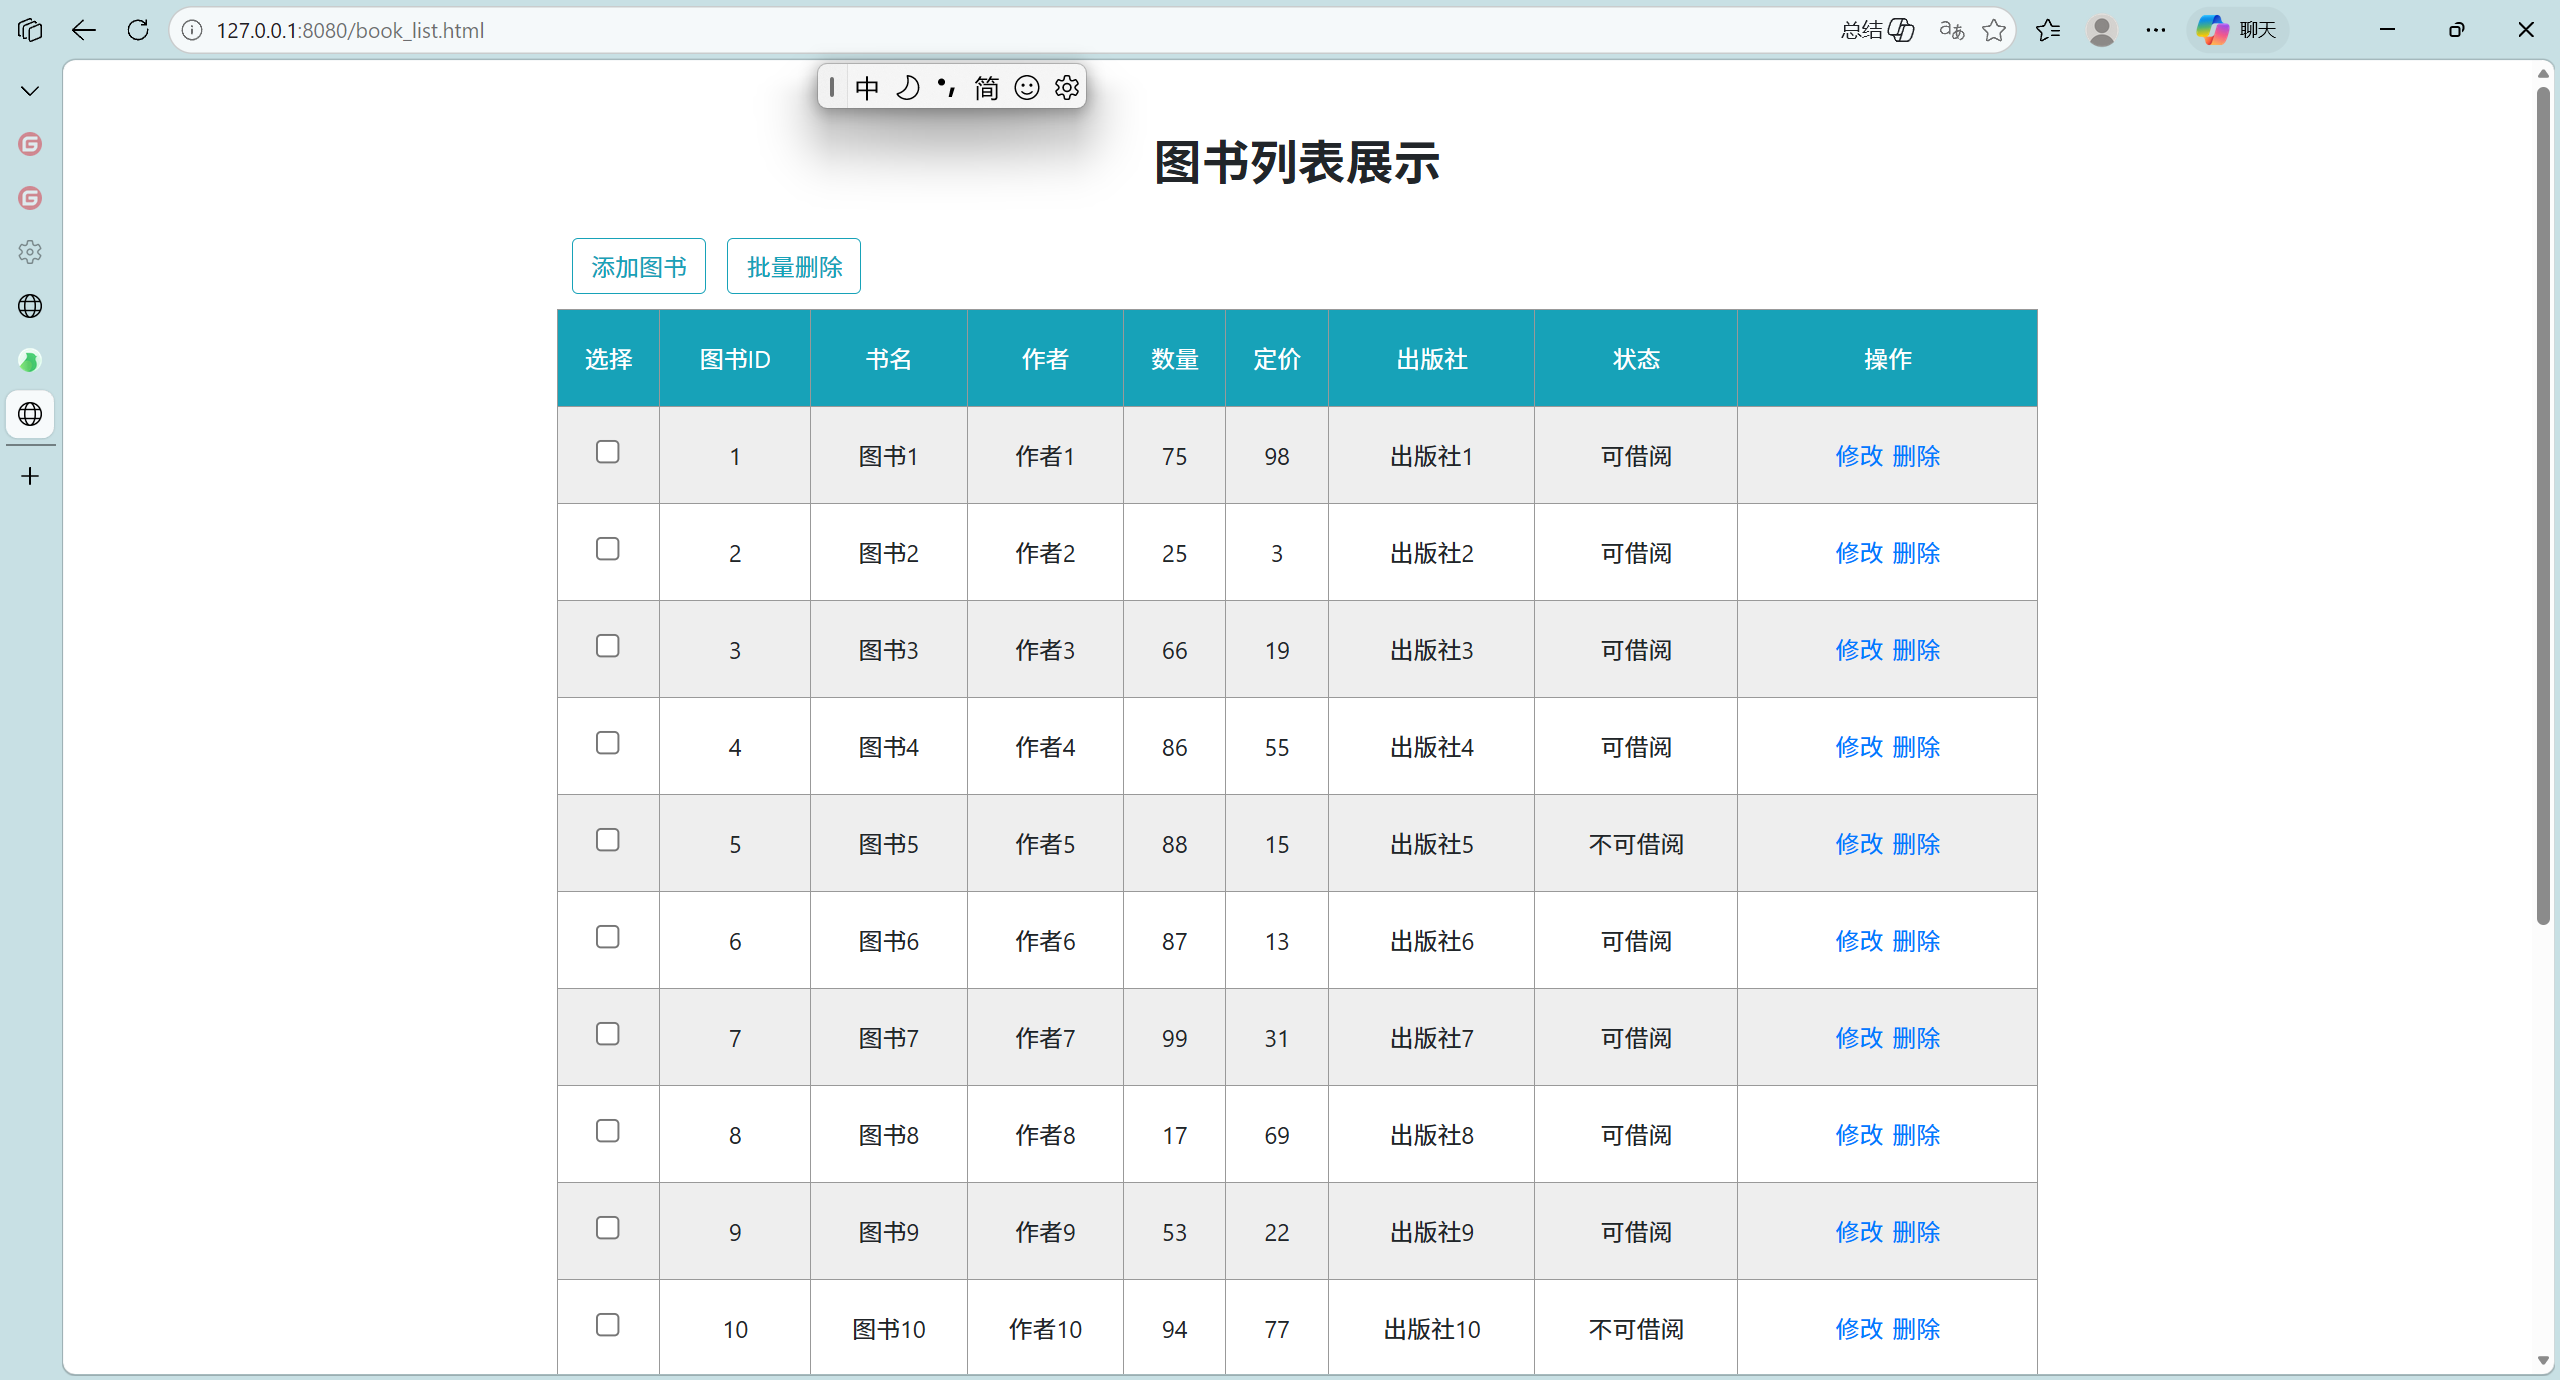This screenshot has height=1380, width=2560.
Task: Click the 作者6 cell
Action: tap(1045, 941)
